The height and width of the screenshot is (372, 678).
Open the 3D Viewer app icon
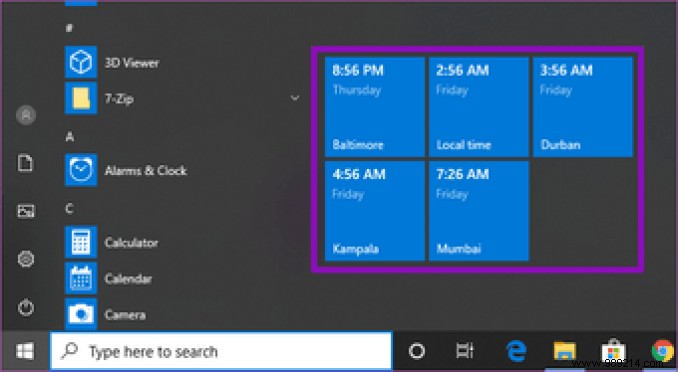pyautogui.click(x=81, y=62)
